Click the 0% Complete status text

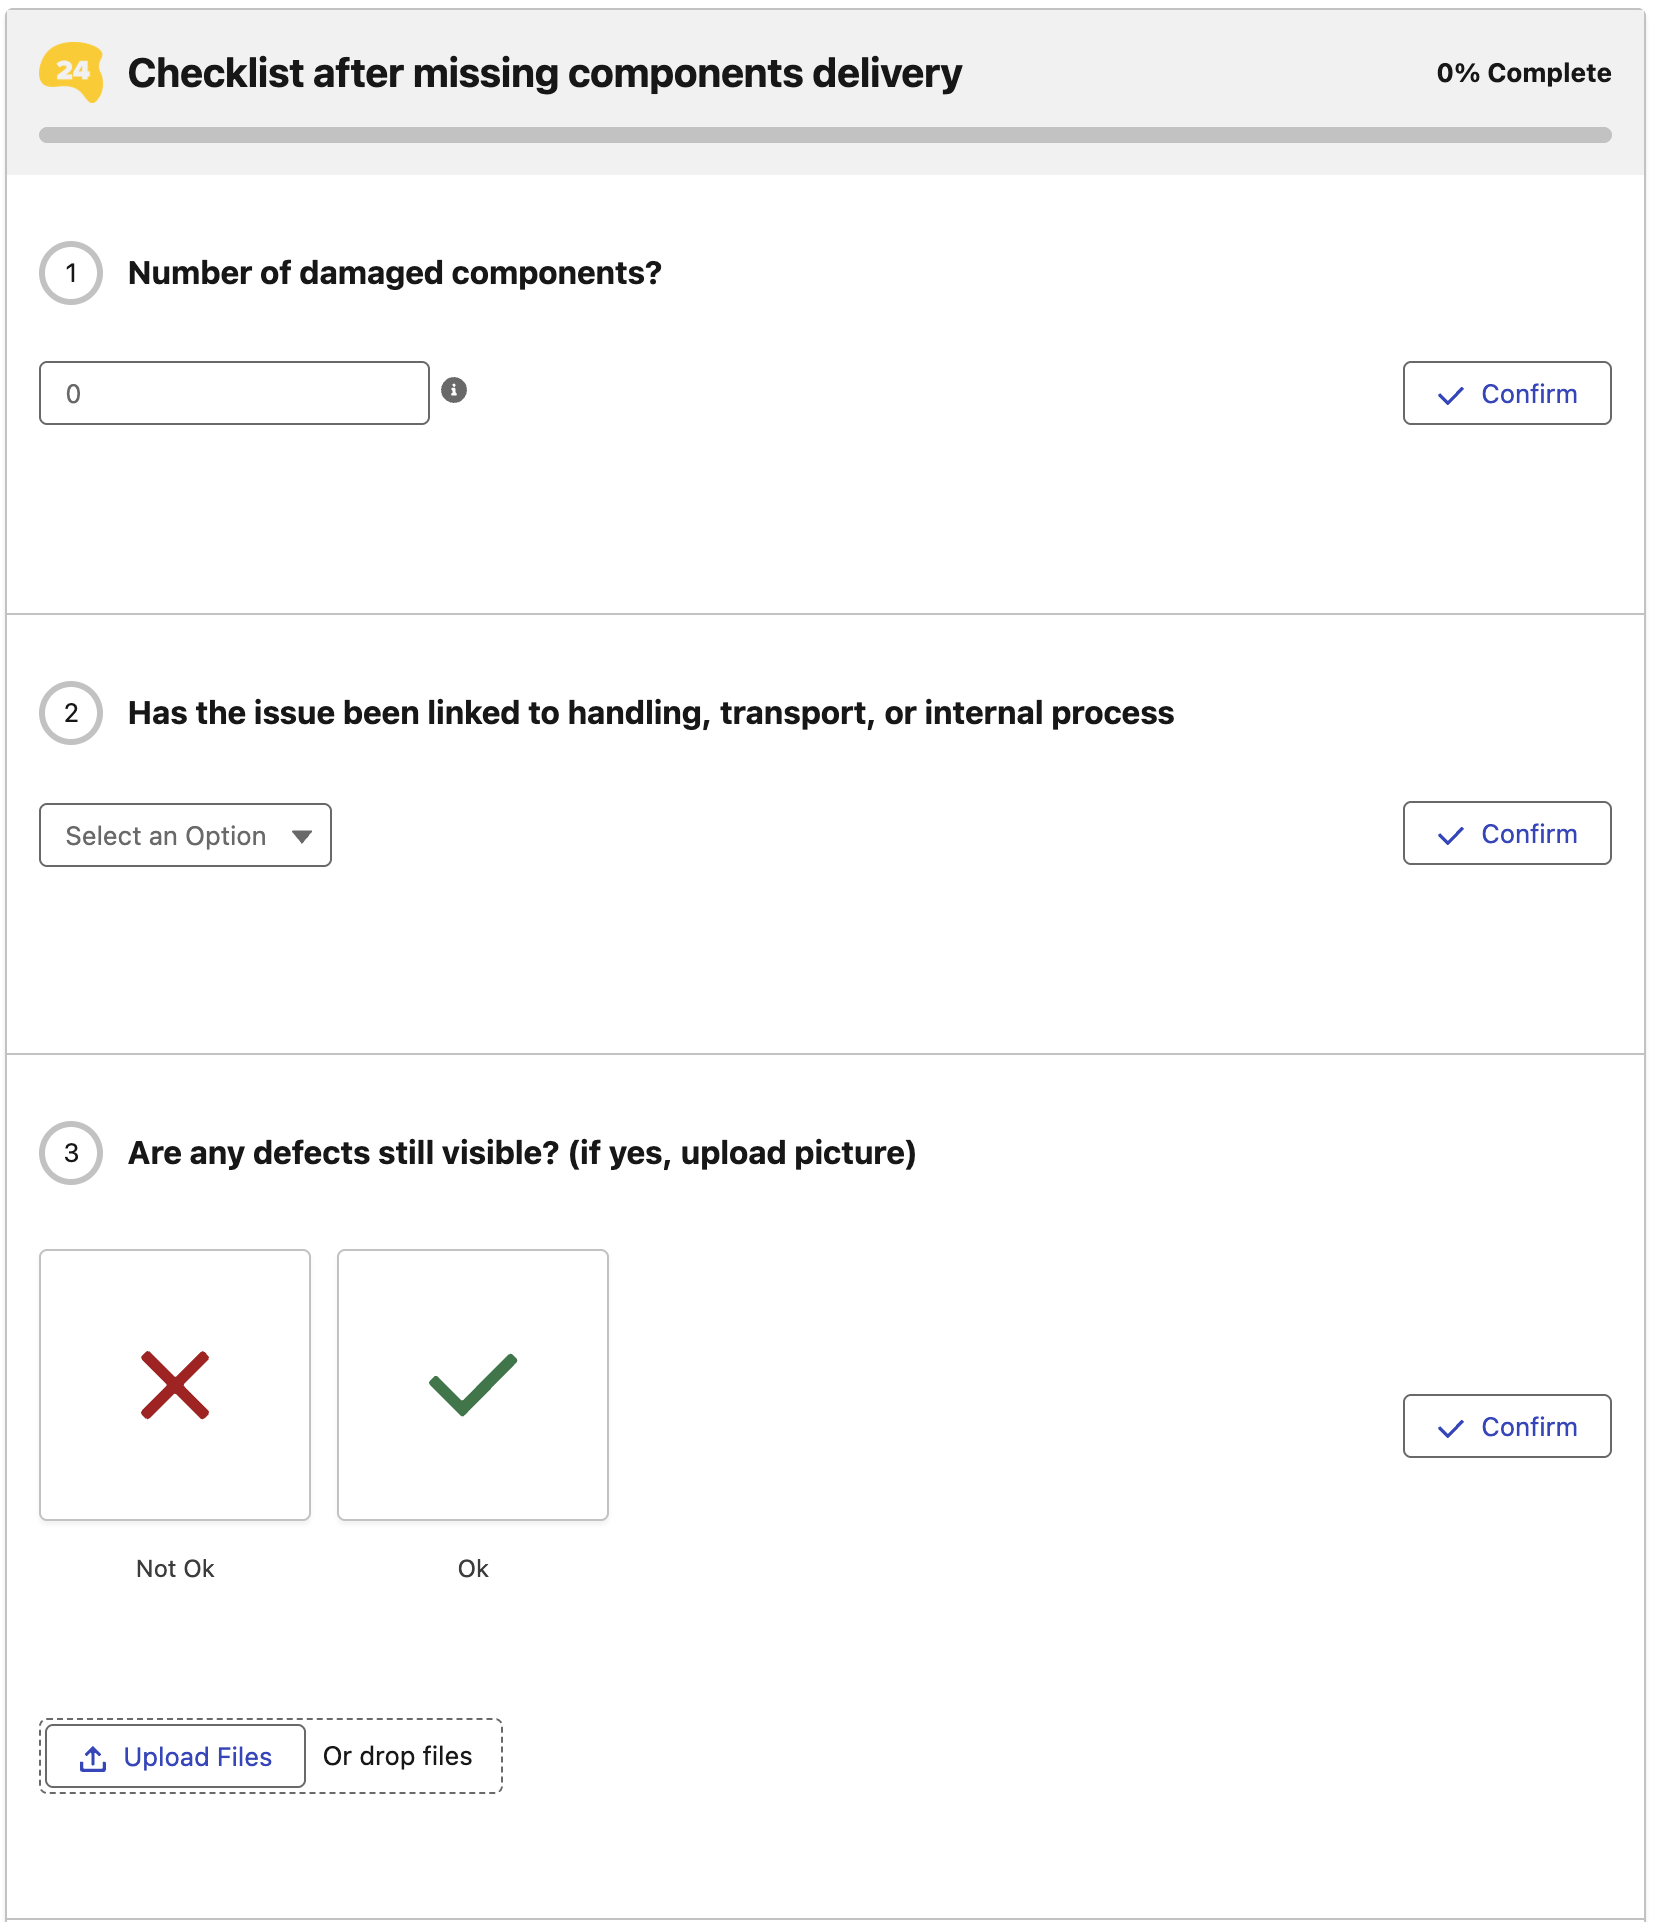[x=1523, y=73]
